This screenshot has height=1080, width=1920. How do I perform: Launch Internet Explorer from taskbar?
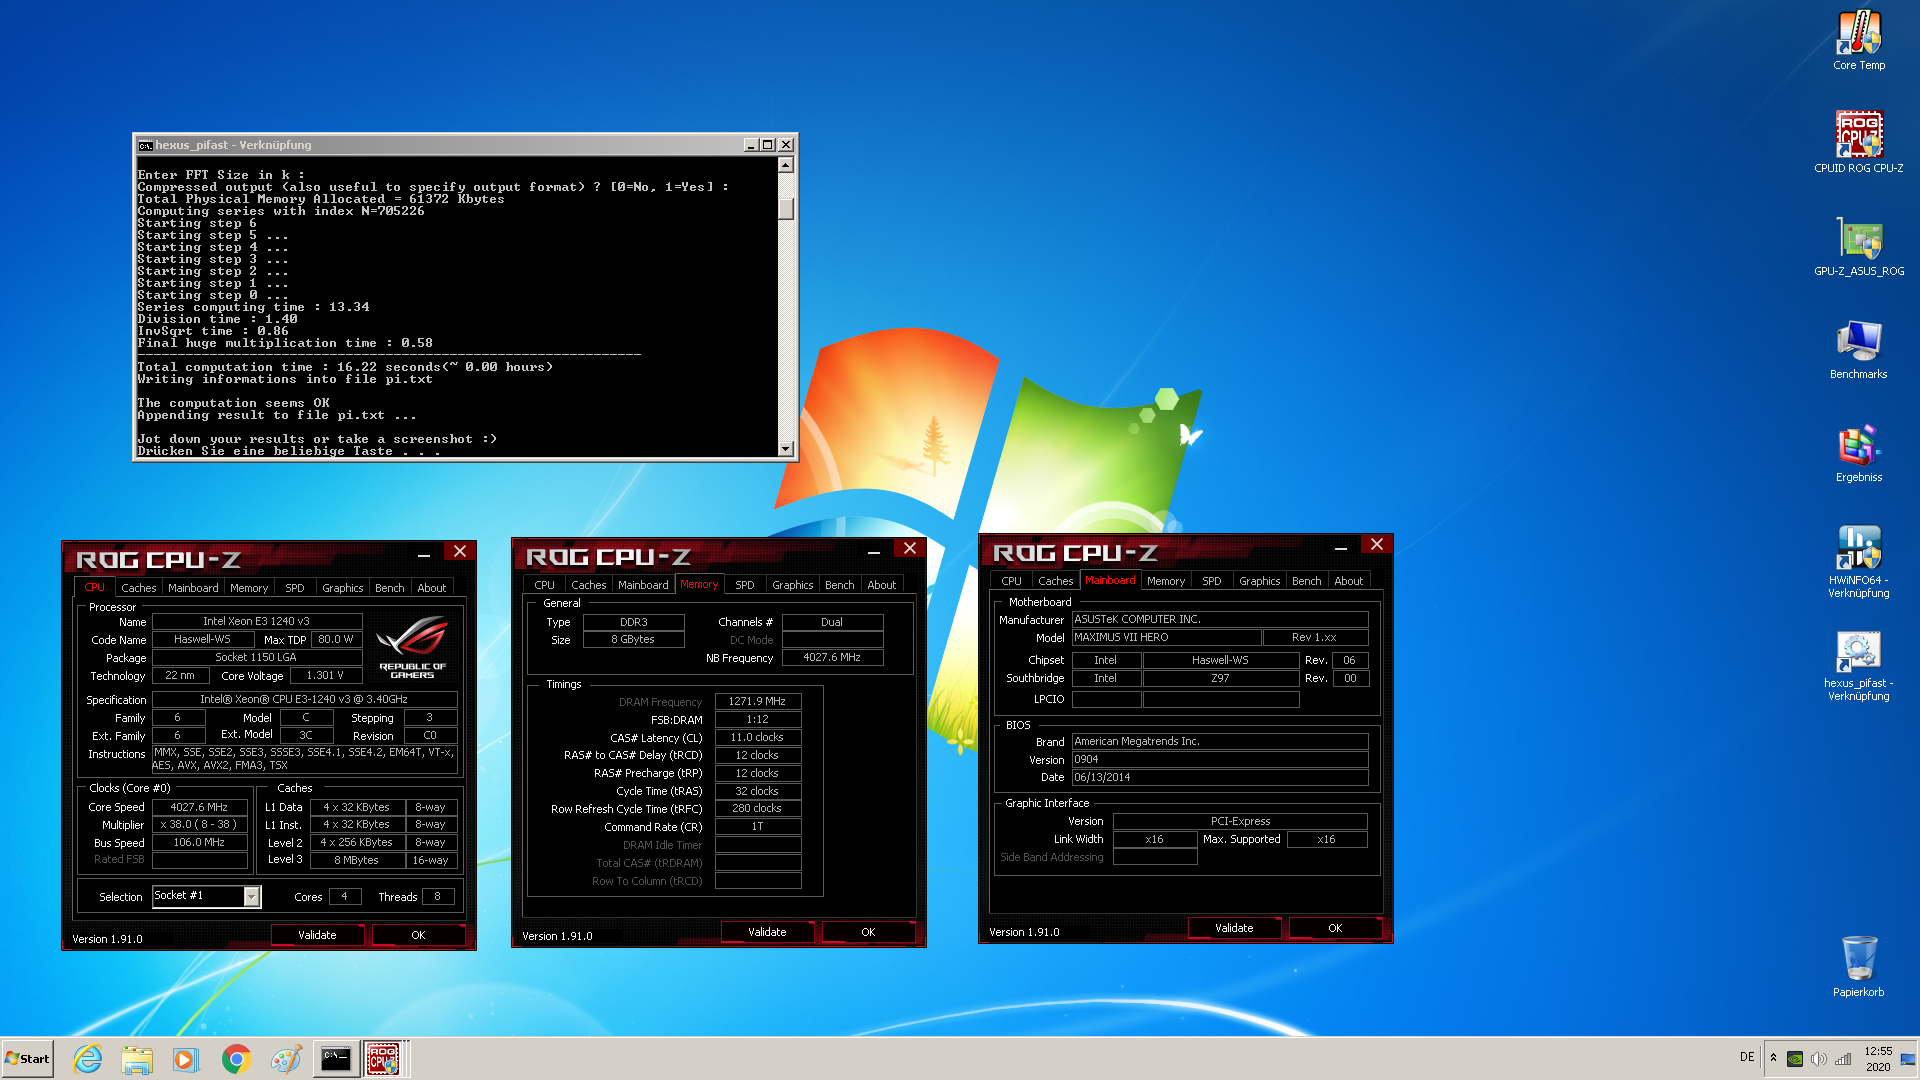click(88, 1059)
